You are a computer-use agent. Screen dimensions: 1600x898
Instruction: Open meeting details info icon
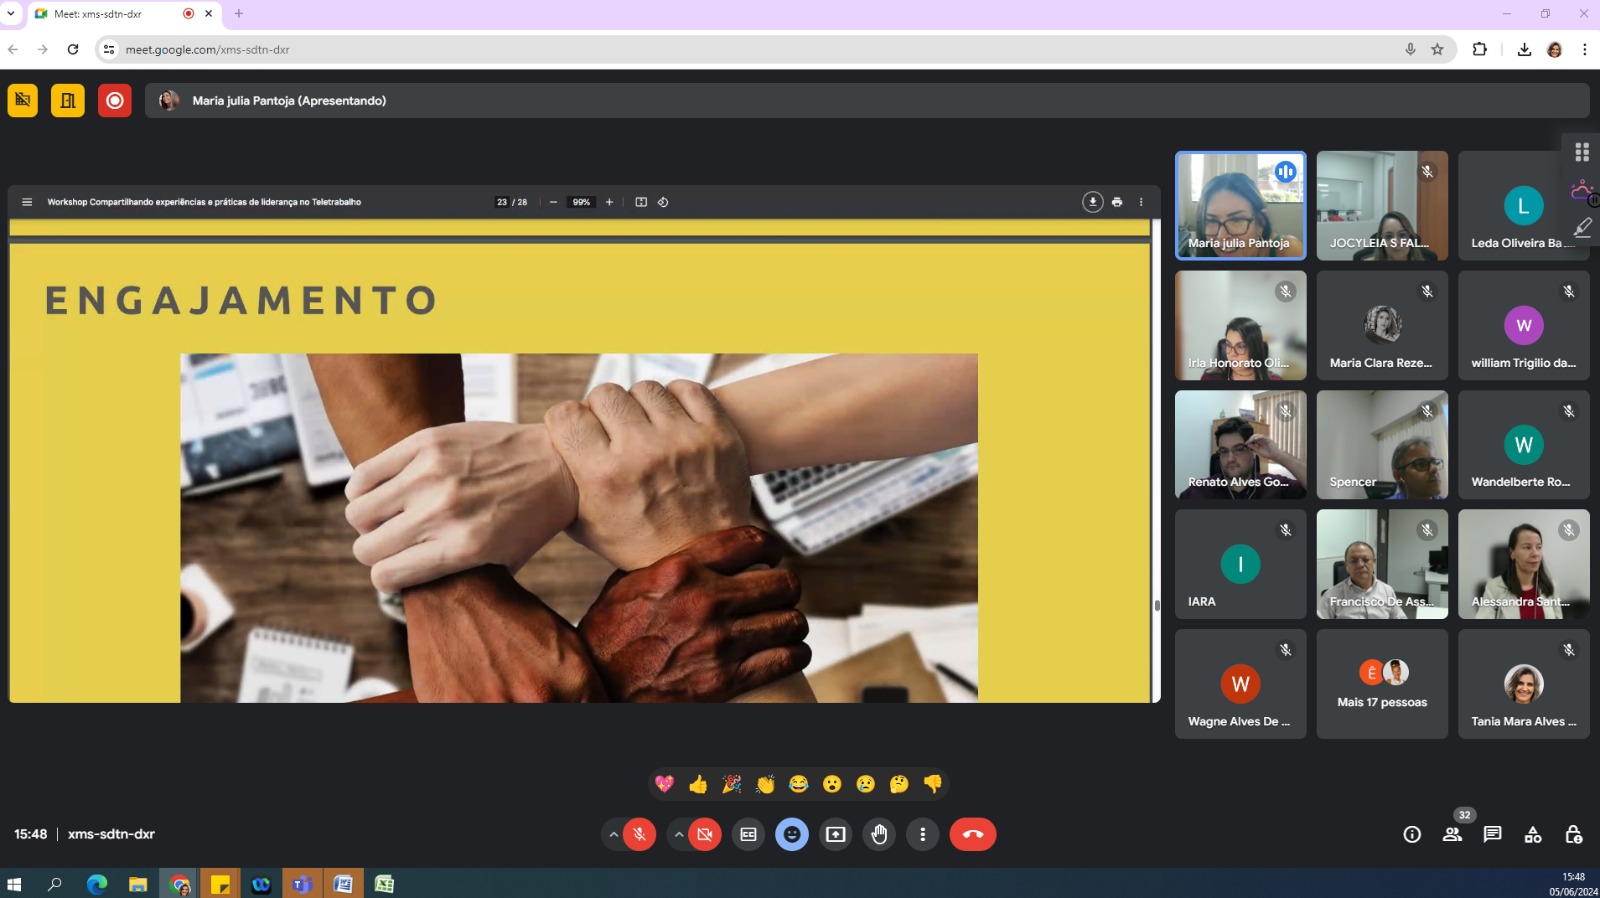[1412, 834]
